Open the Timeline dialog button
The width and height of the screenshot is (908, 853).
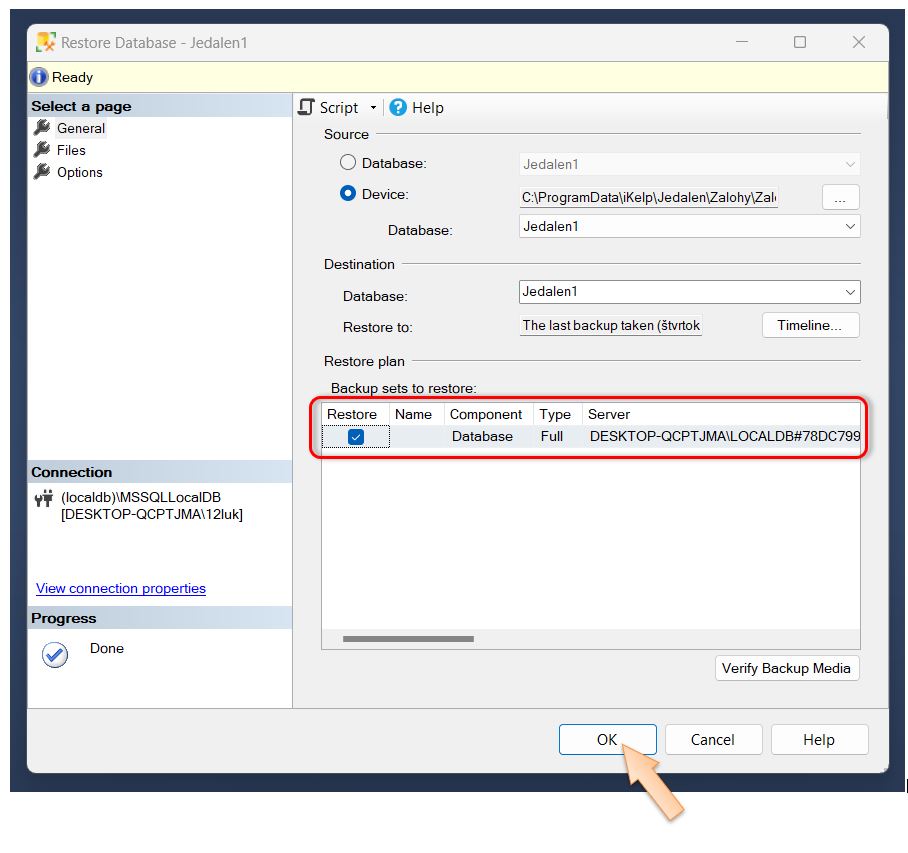(x=810, y=325)
